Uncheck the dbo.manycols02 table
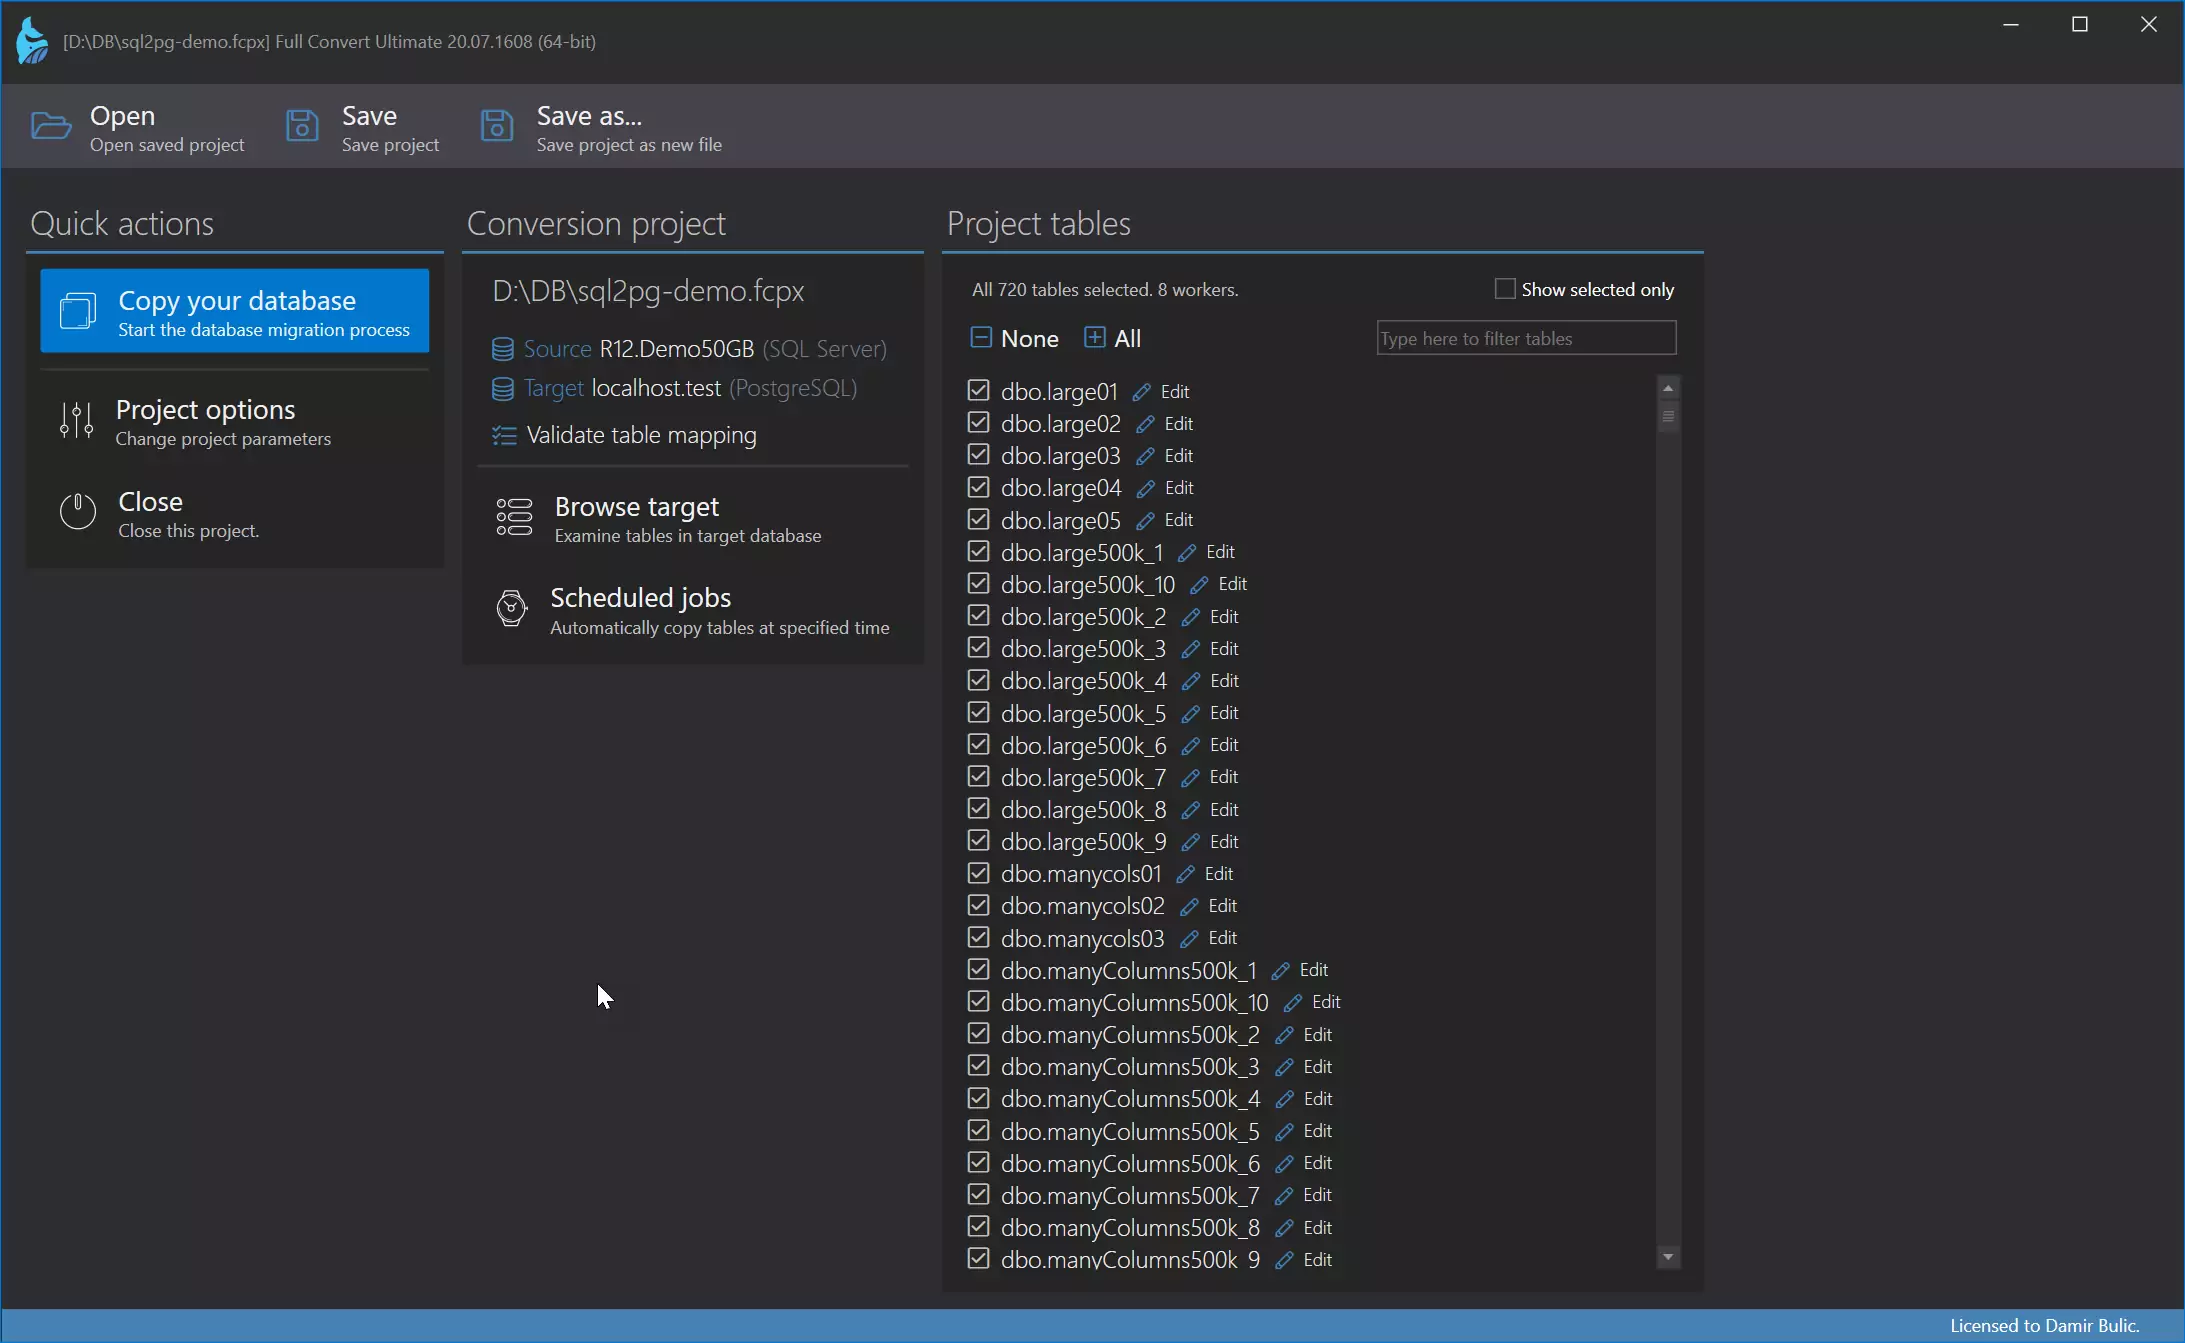The width and height of the screenshot is (2185, 1343). pyautogui.click(x=978, y=905)
